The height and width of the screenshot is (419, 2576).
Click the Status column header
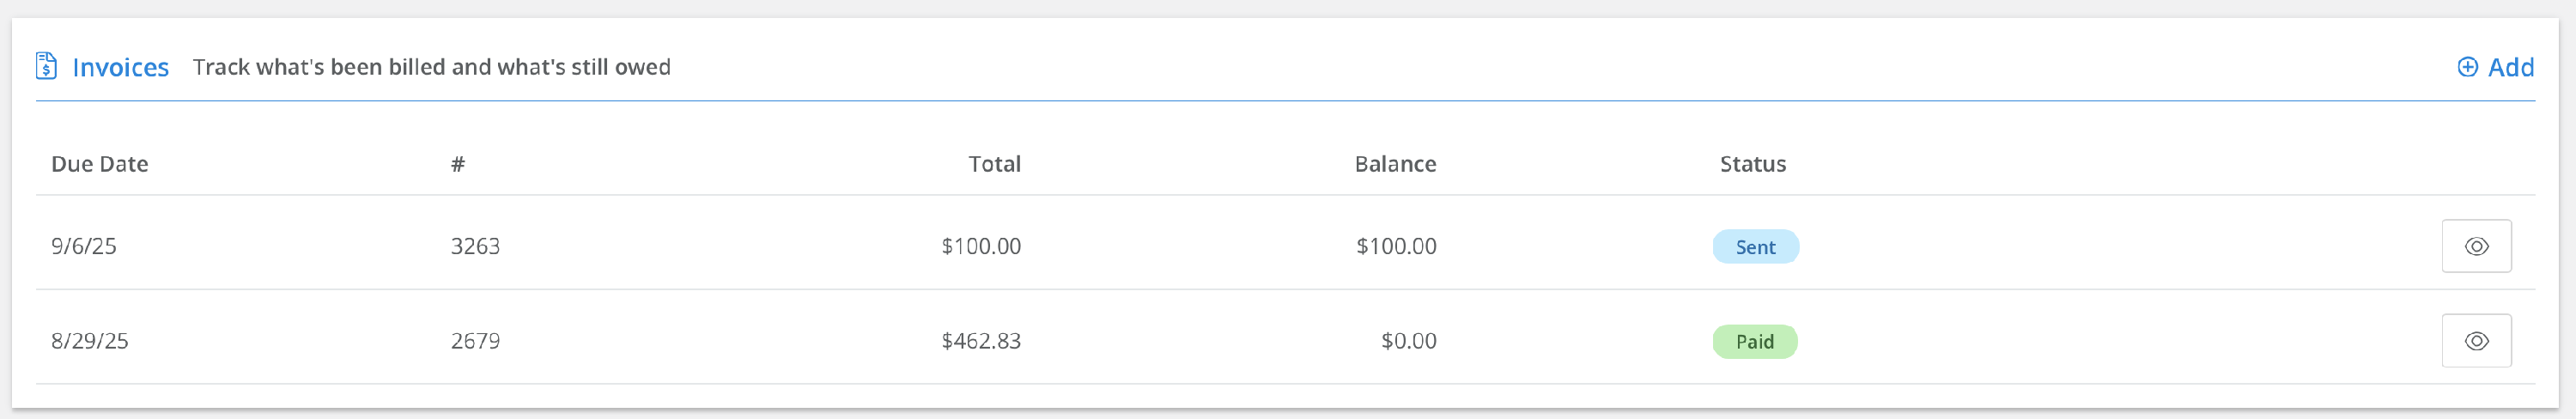[1752, 164]
